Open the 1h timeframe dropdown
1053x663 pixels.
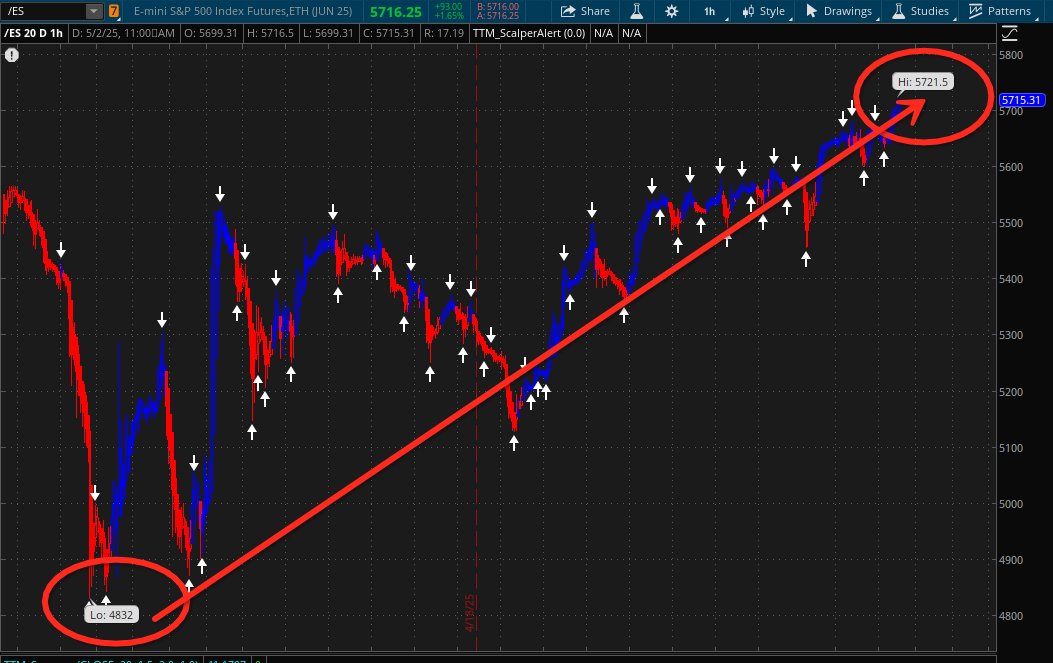point(710,12)
